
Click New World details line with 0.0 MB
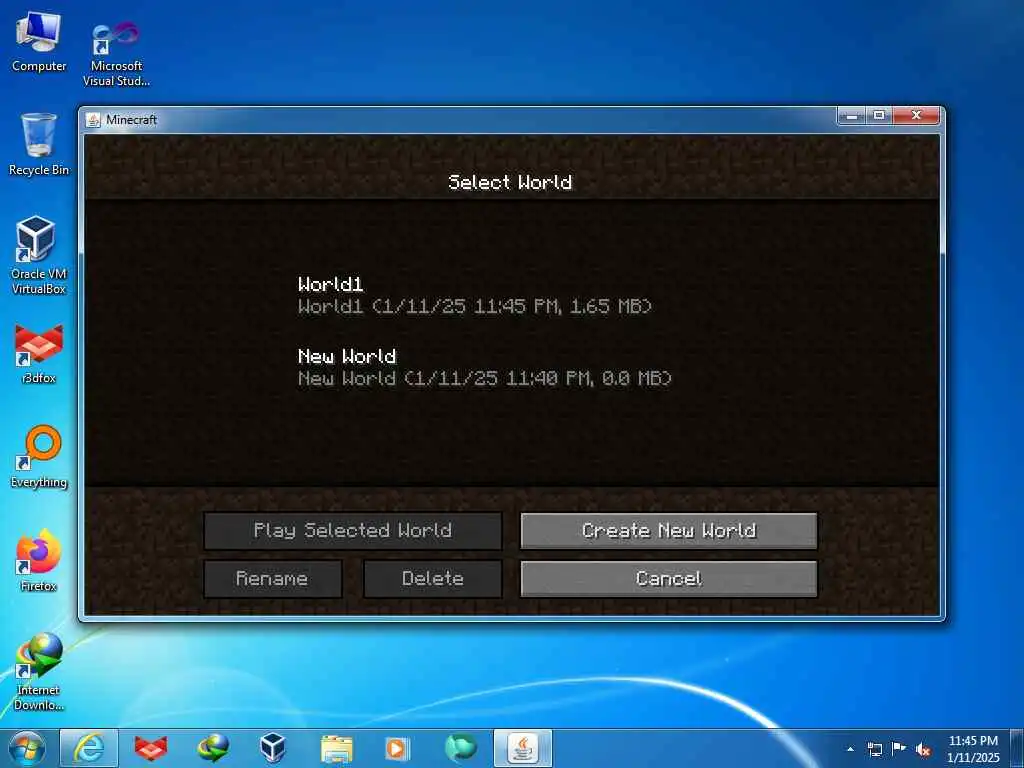(485, 378)
